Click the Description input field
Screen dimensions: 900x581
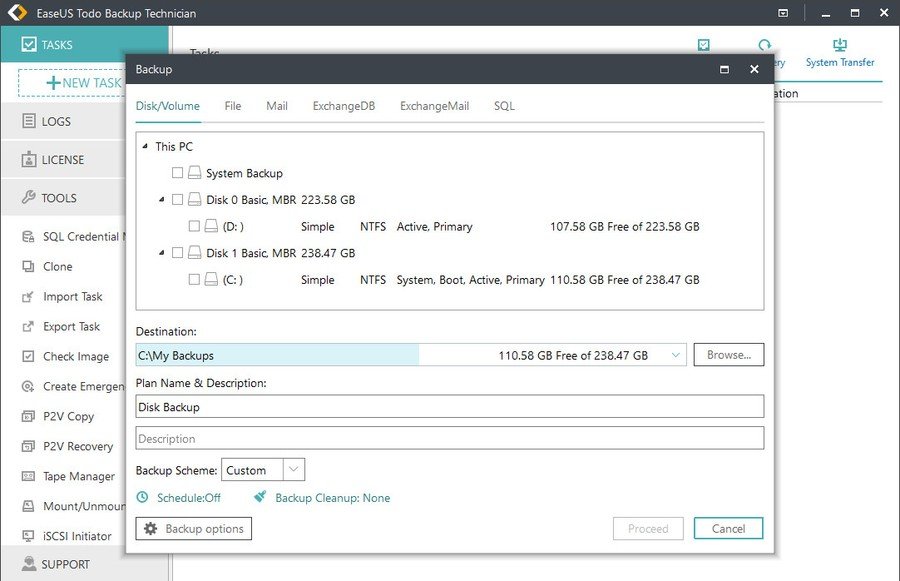point(449,439)
